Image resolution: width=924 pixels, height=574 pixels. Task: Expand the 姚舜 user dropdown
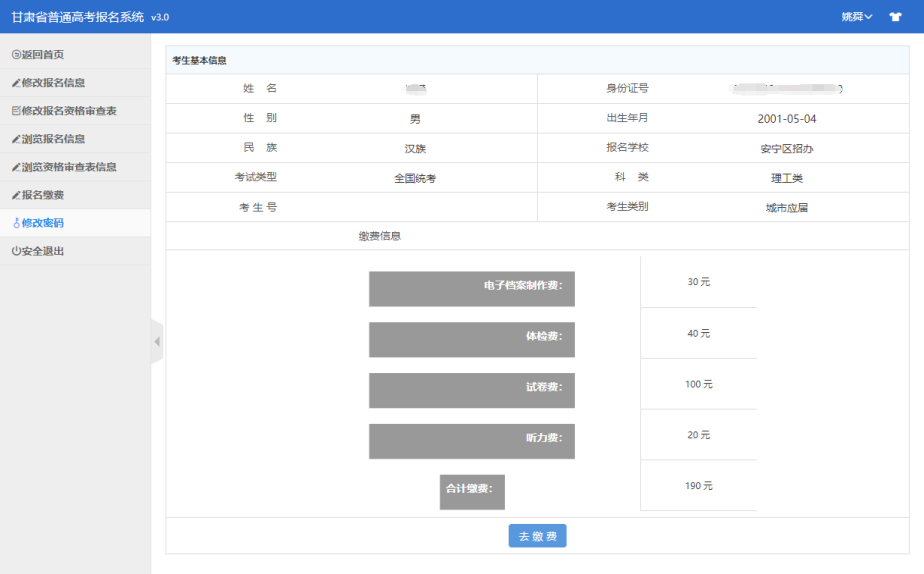coord(857,17)
